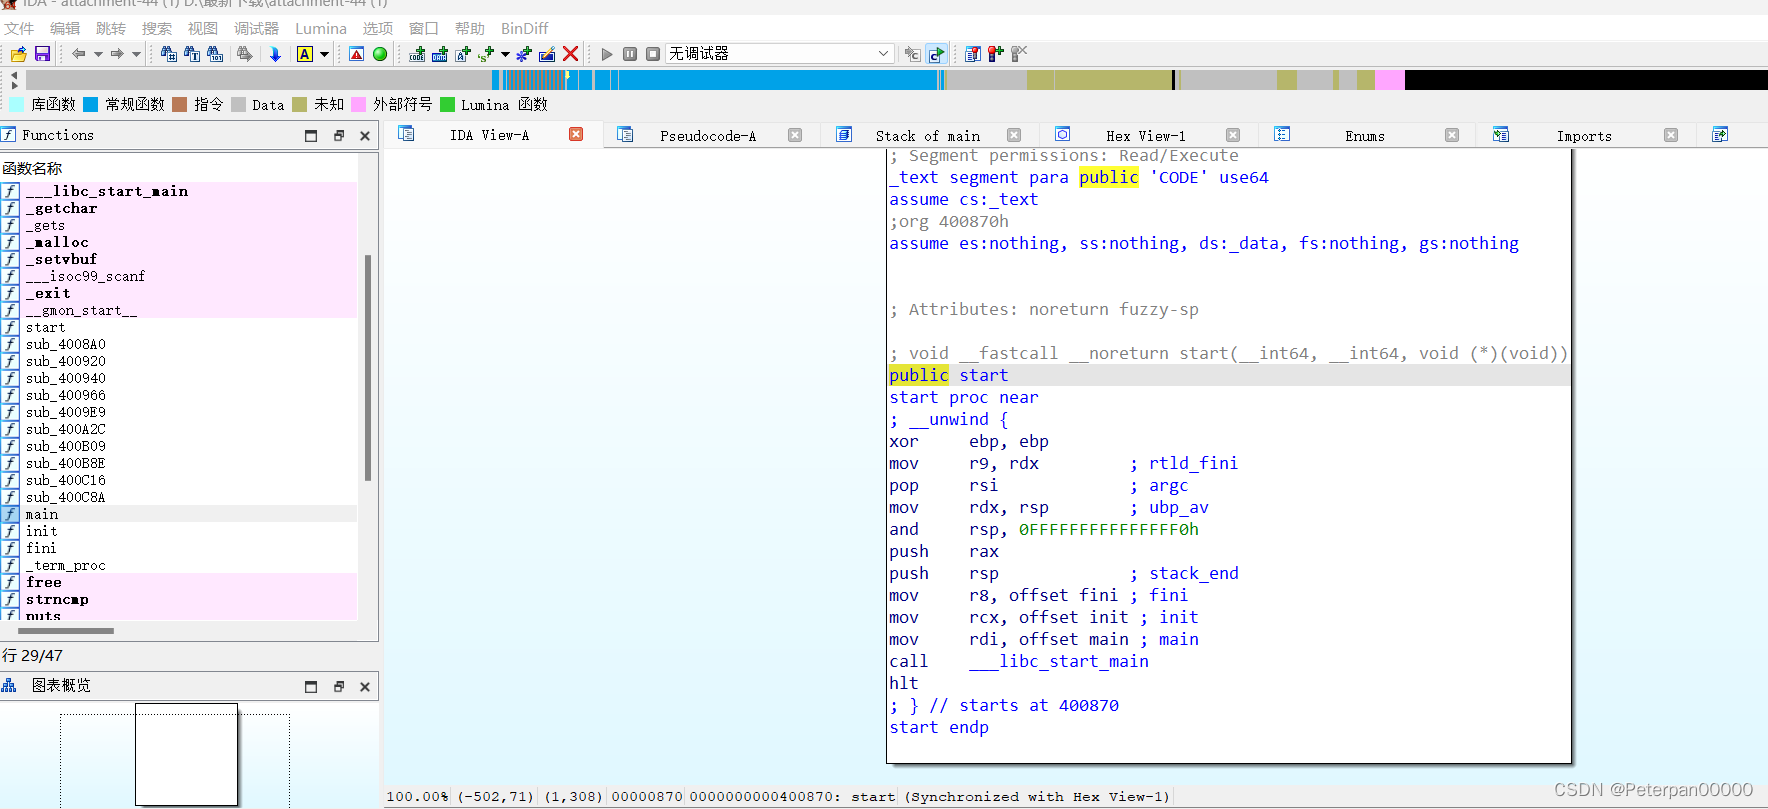Switch to the Enums tab
The image size is (1768, 809).
[1365, 136]
